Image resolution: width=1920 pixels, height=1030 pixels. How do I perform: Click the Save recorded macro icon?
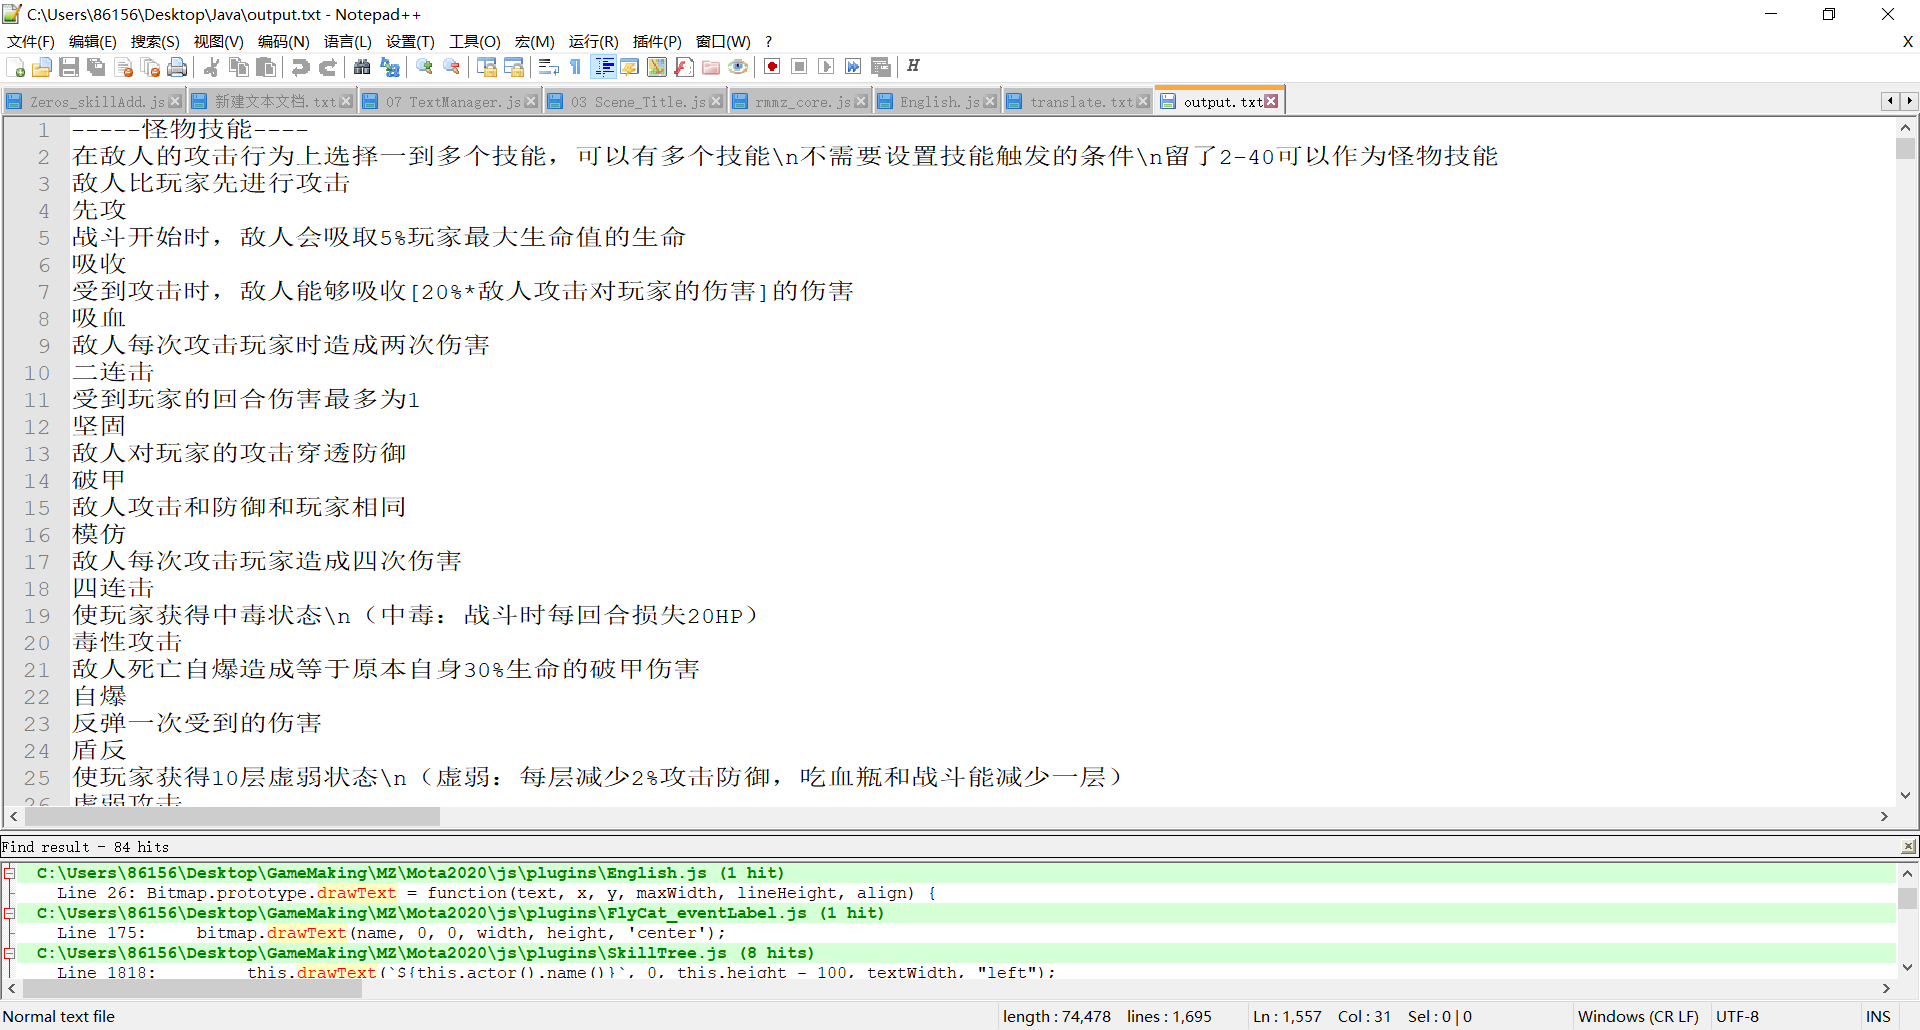pos(881,67)
